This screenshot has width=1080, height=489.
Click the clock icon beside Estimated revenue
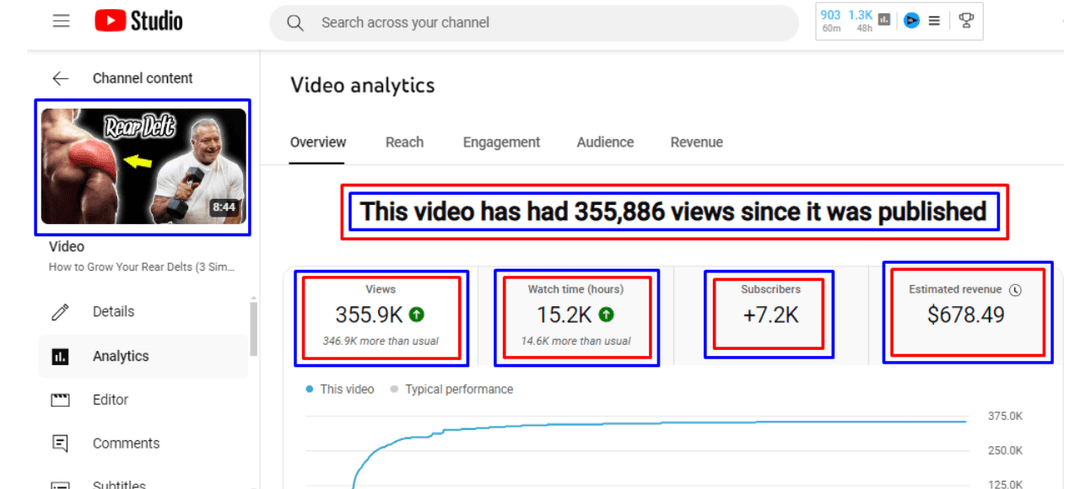coord(1015,290)
